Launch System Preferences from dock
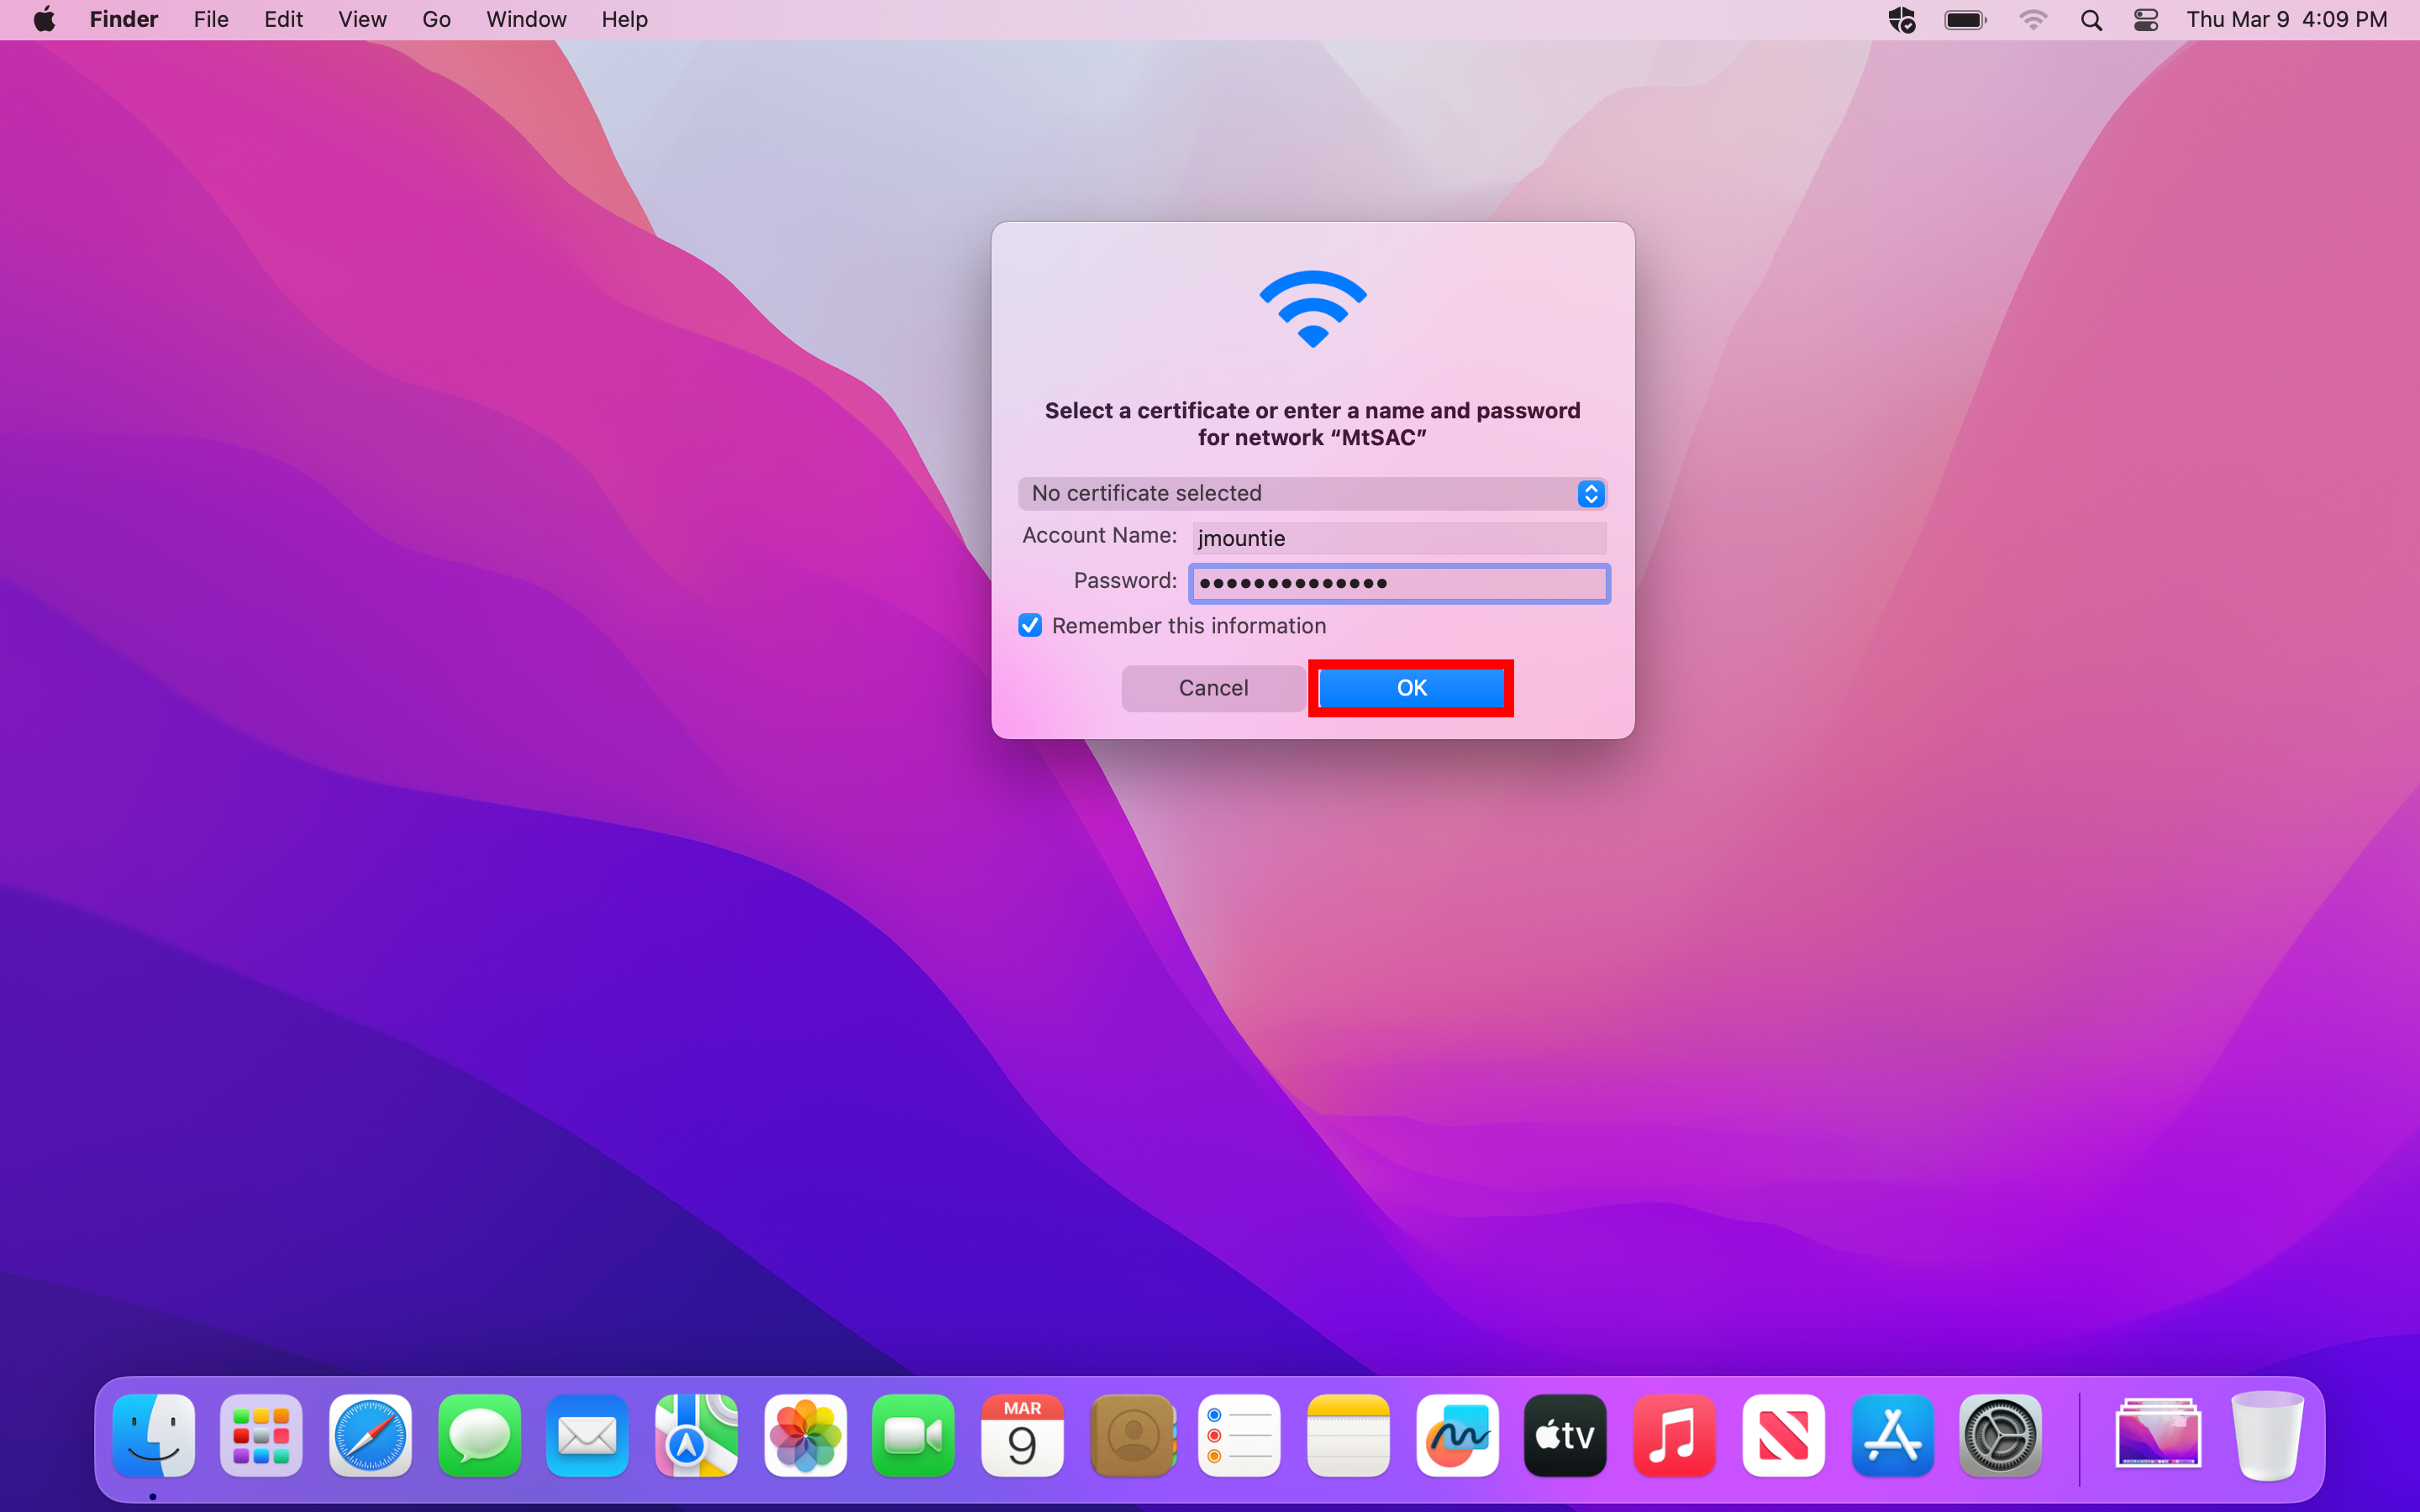 tap(2000, 1436)
